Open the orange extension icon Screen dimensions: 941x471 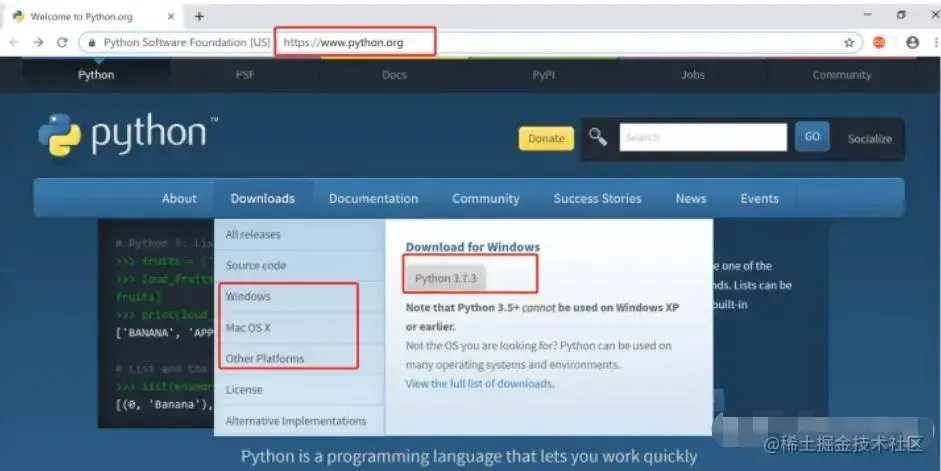(879, 42)
